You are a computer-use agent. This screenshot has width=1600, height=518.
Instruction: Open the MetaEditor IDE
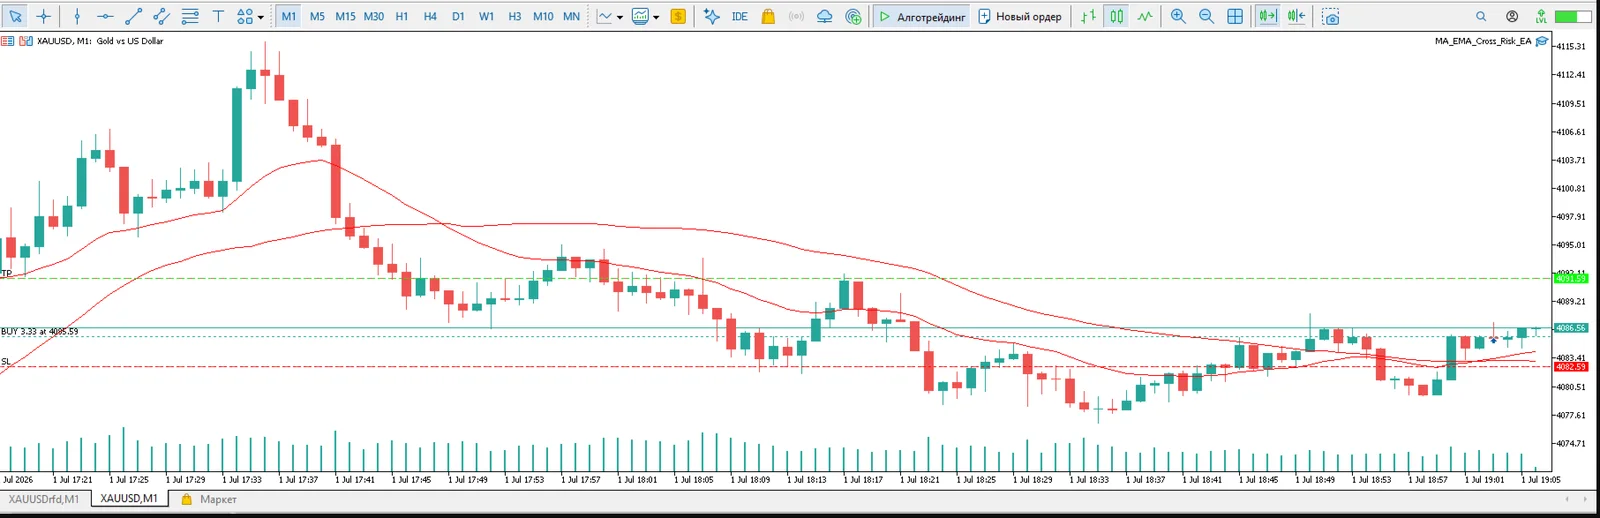click(739, 16)
